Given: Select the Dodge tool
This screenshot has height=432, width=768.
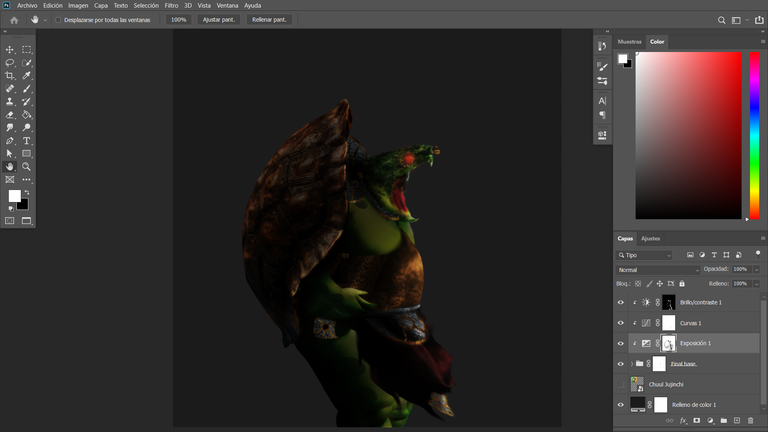Looking at the screenshot, I should [26, 127].
